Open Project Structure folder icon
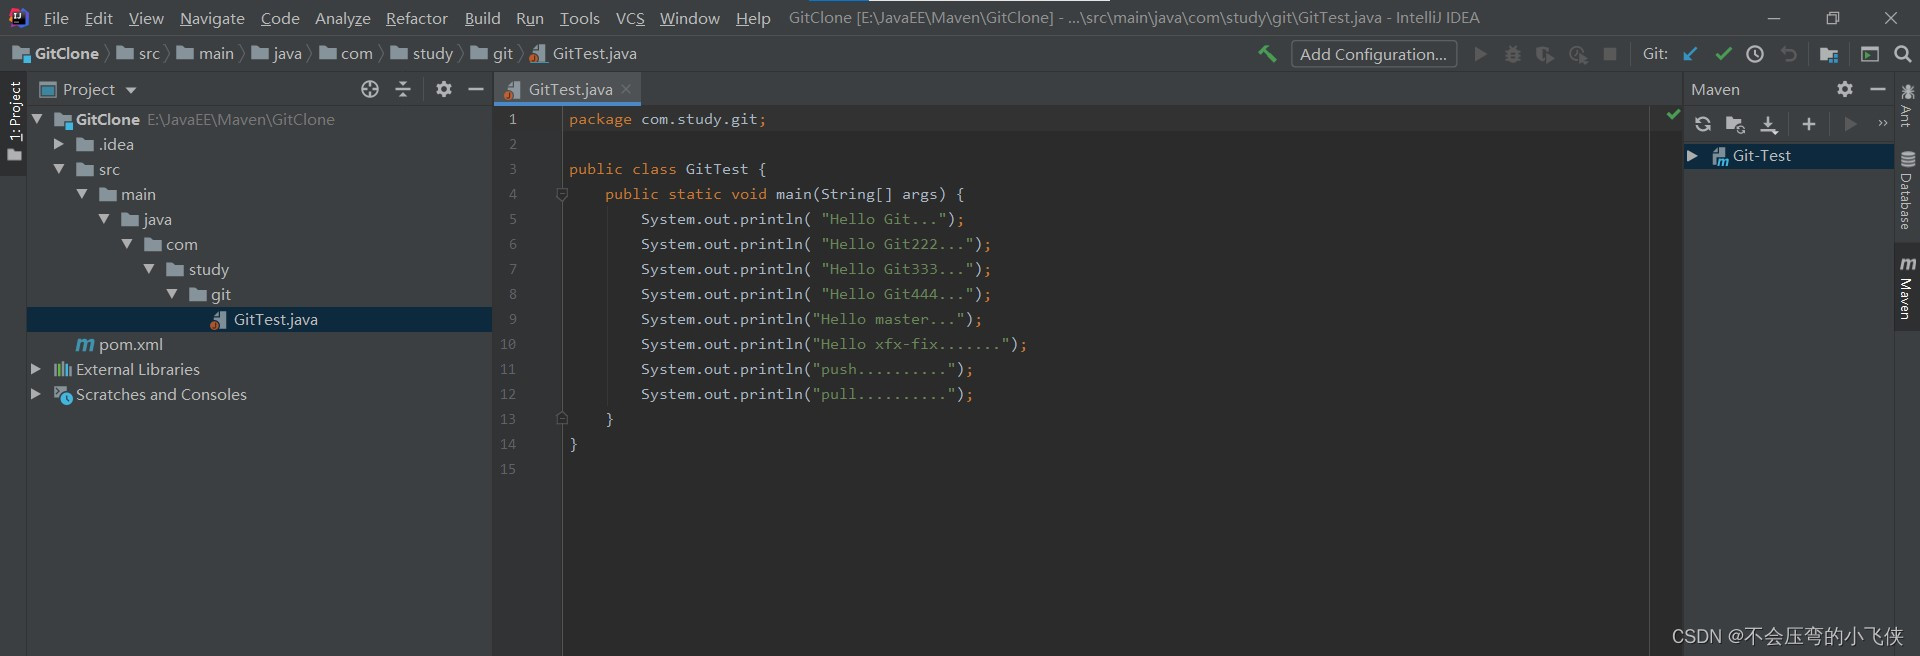Screen dimensions: 1920x656 (1829, 54)
